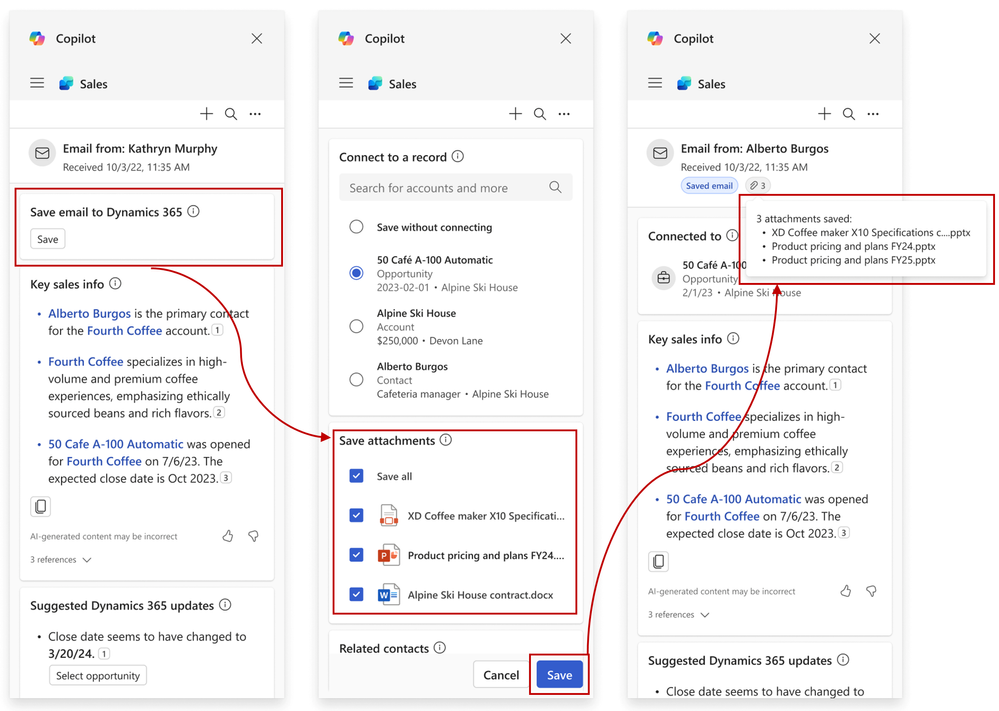Toggle Save all attachments checkbox

tap(356, 476)
